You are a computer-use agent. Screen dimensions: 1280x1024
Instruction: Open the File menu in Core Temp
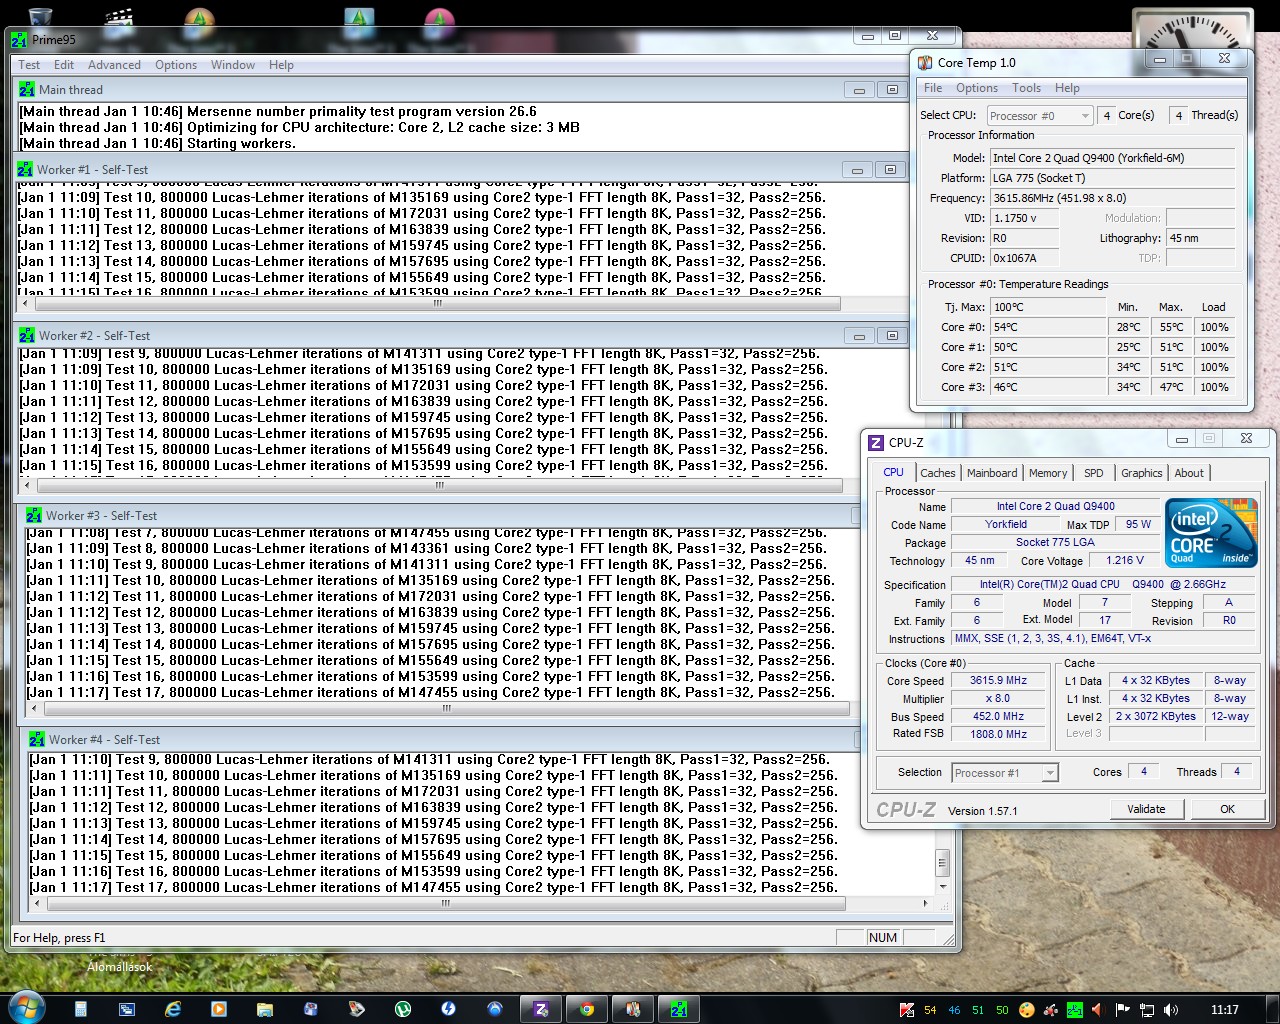(x=933, y=88)
